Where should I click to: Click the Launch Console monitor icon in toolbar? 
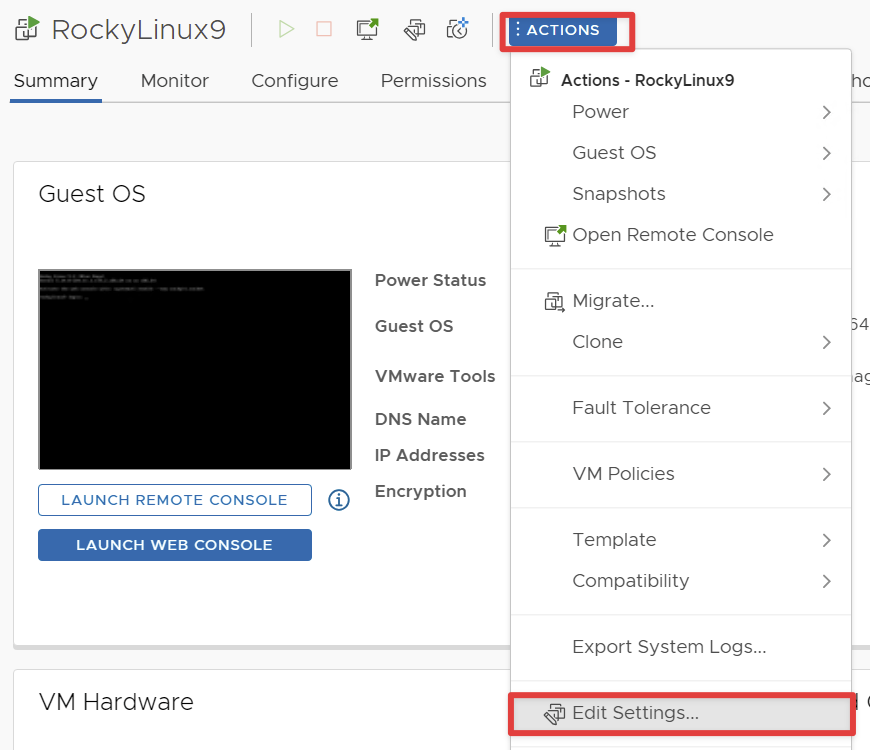click(x=367, y=30)
